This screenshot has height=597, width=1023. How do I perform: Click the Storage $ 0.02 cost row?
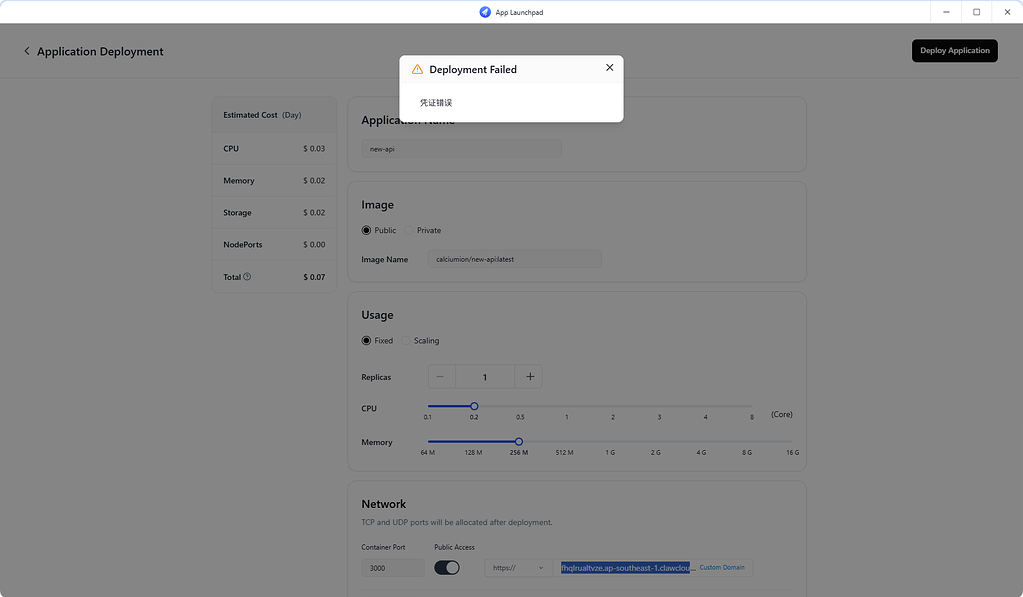point(274,213)
